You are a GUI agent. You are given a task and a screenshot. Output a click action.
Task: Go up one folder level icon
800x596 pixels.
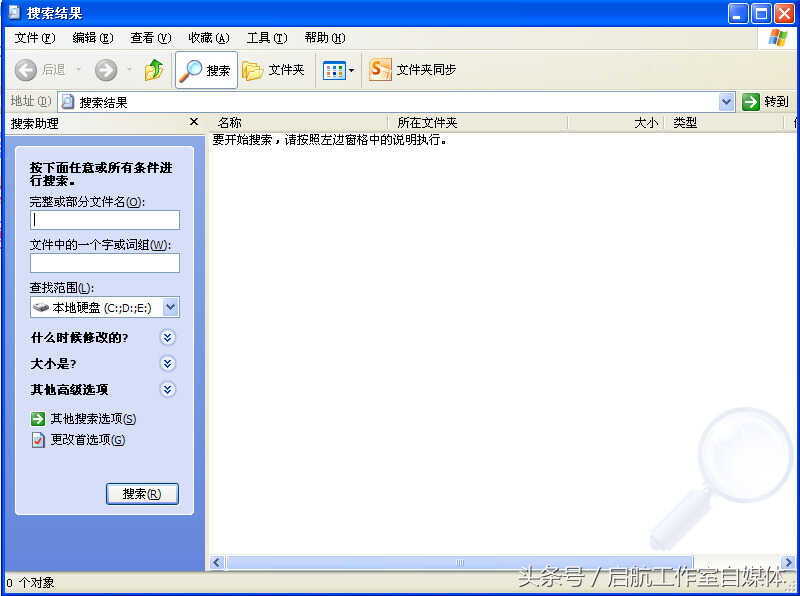point(154,70)
